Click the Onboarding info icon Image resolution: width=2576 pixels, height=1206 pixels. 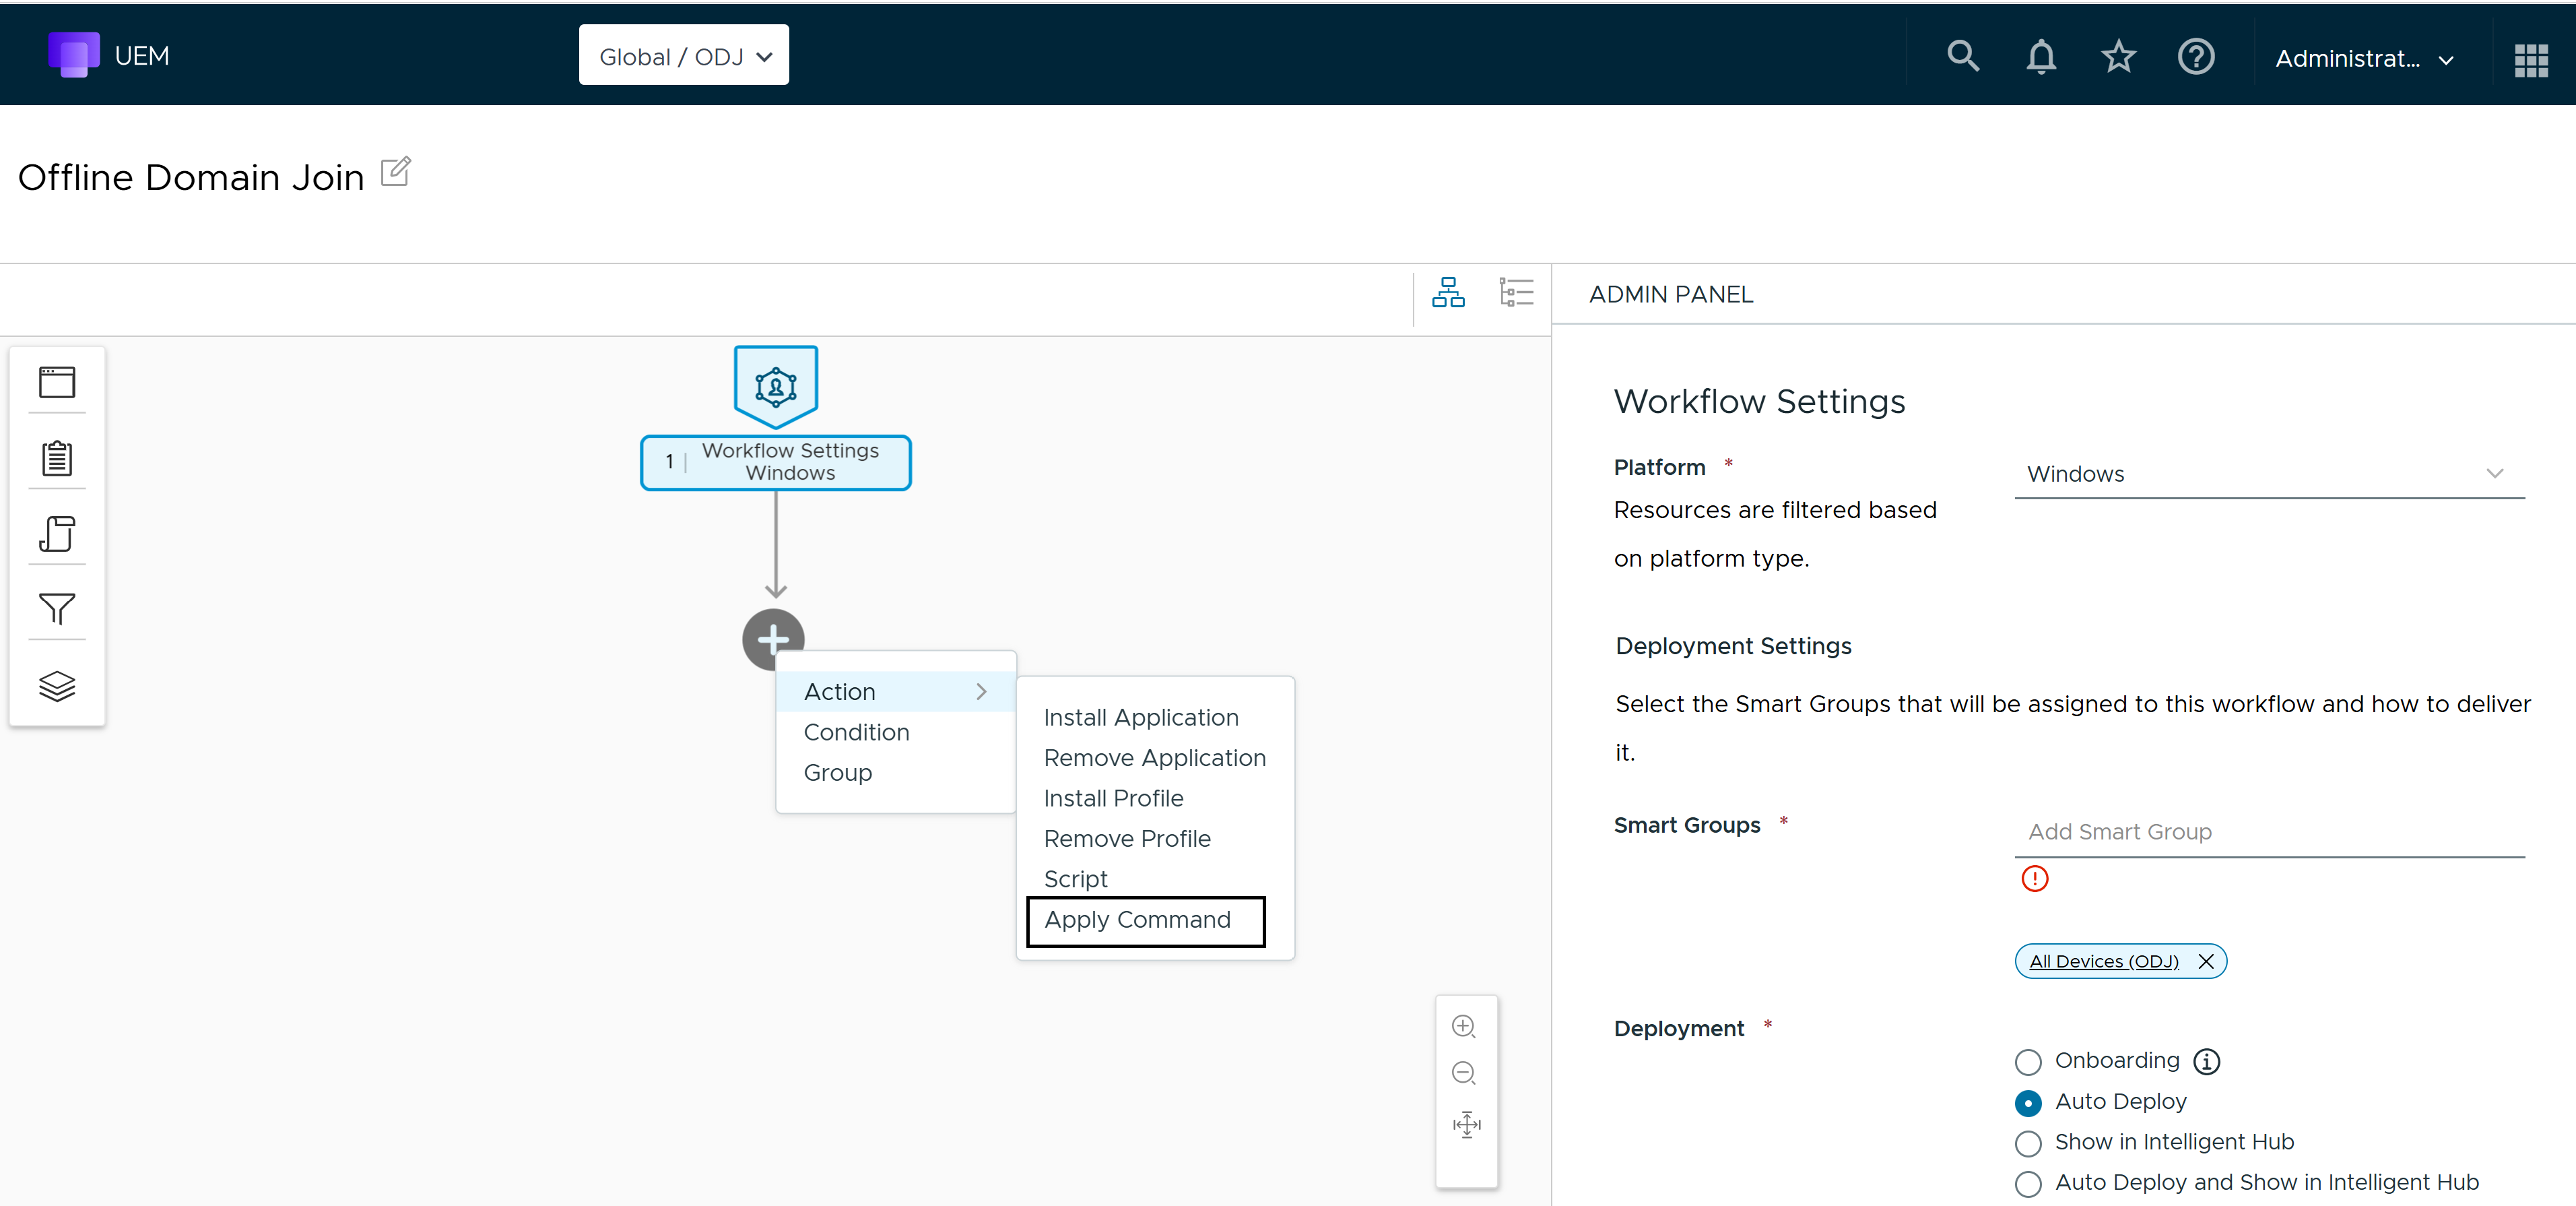click(2207, 1062)
